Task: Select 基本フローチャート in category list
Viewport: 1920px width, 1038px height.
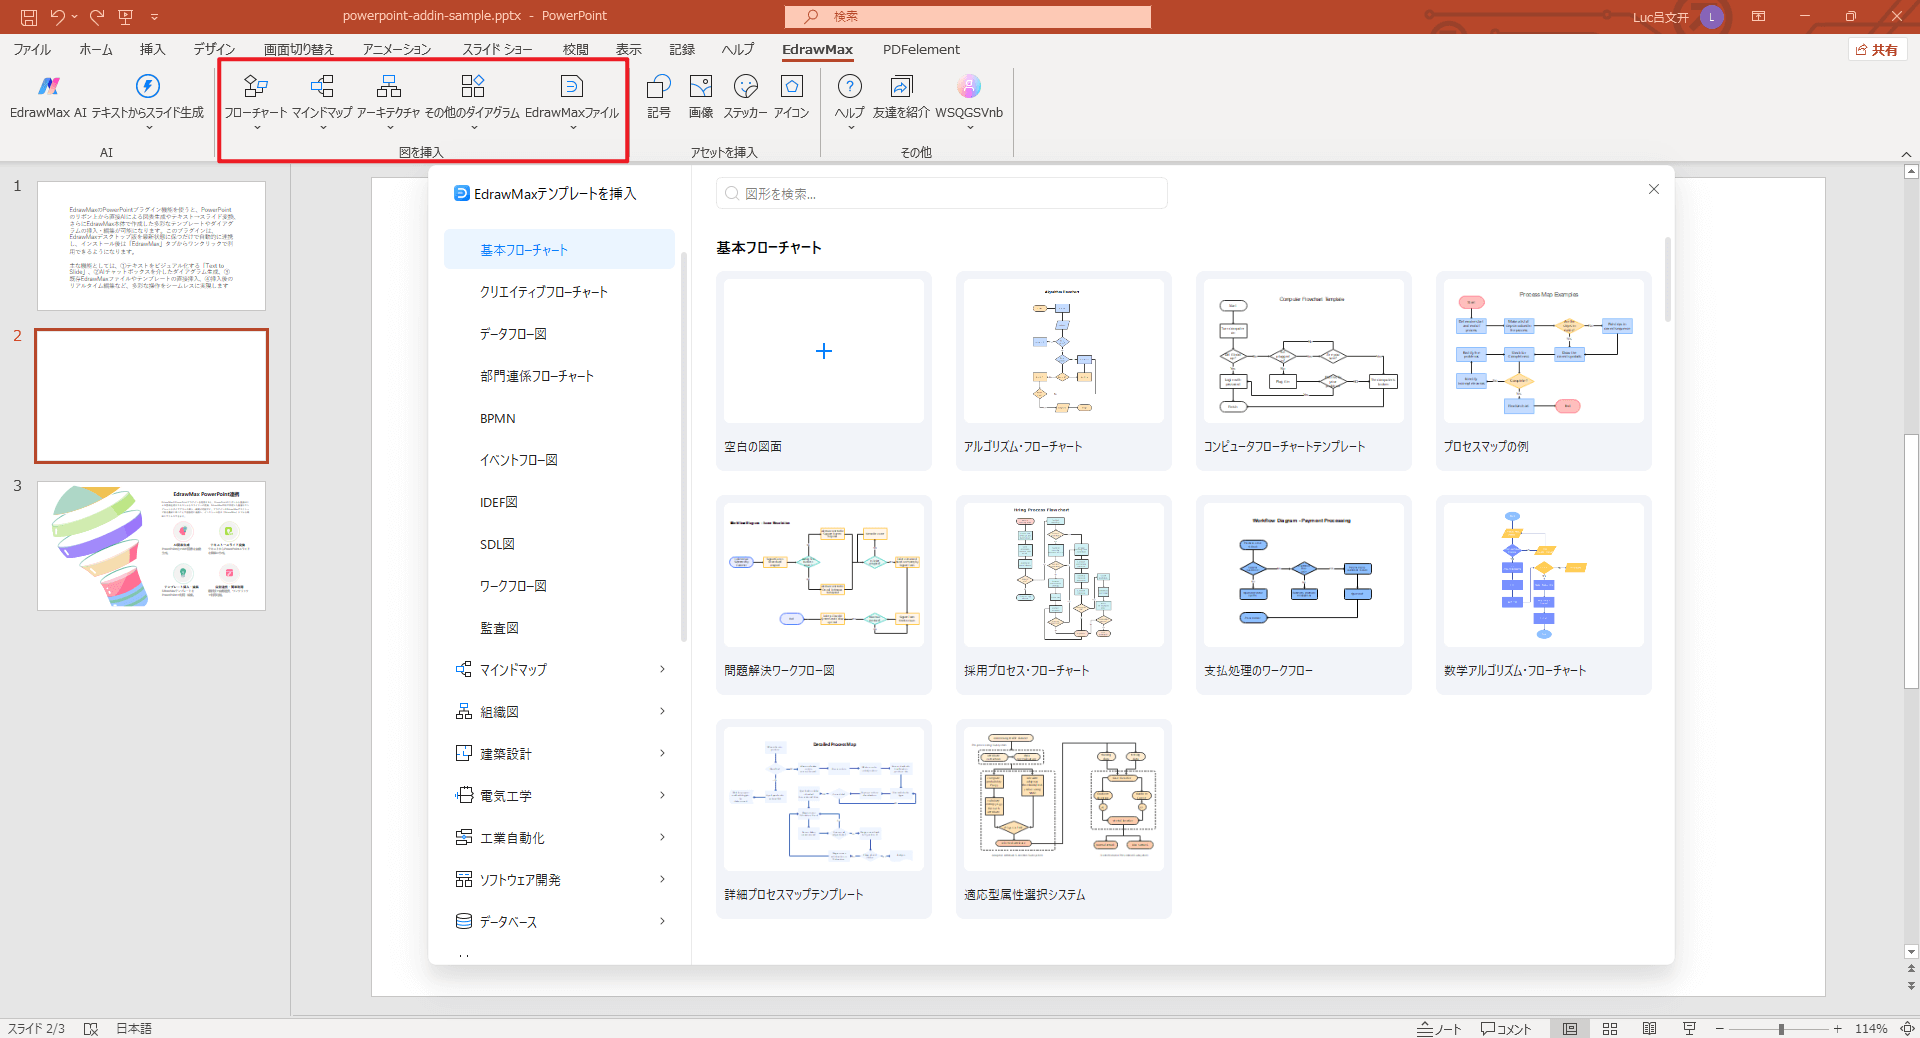Action: coord(560,250)
